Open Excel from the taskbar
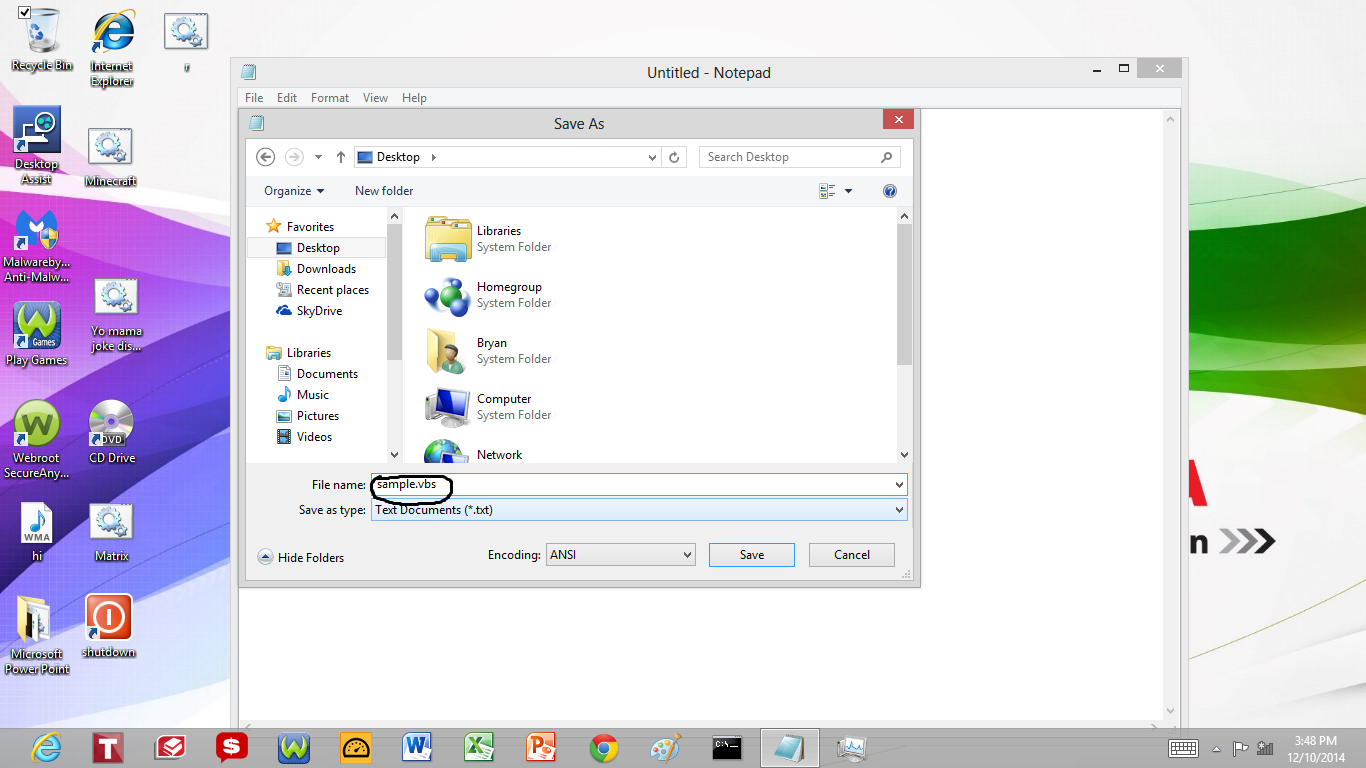 pyautogui.click(x=479, y=747)
